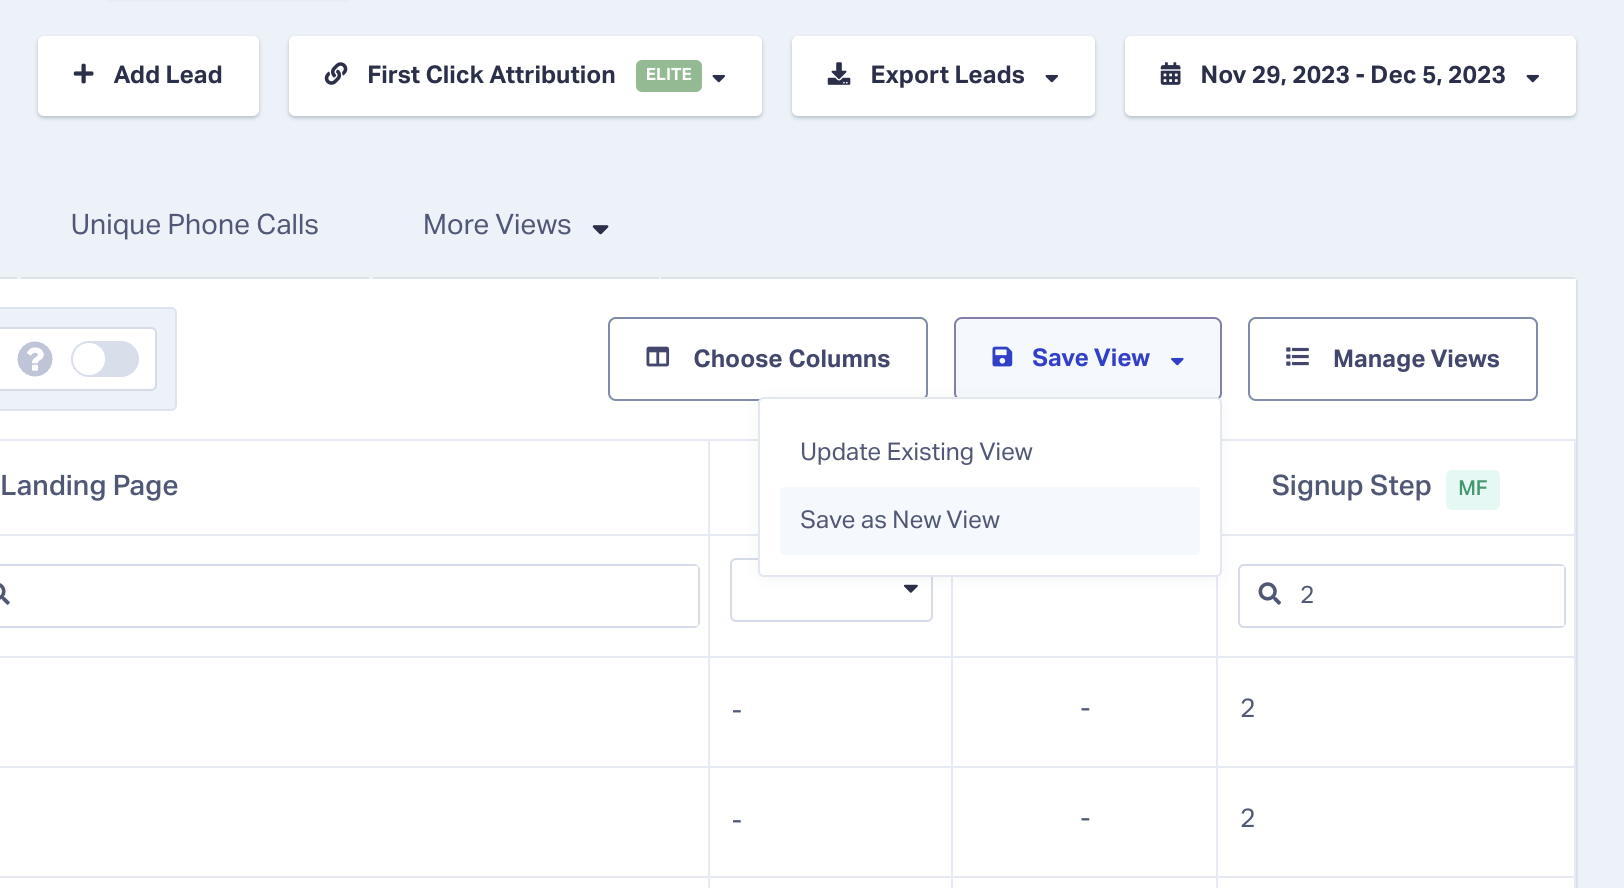Click the plus icon to add a lead
Image resolution: width=1624 pixels, height=888 pixels.
point(83,74)
